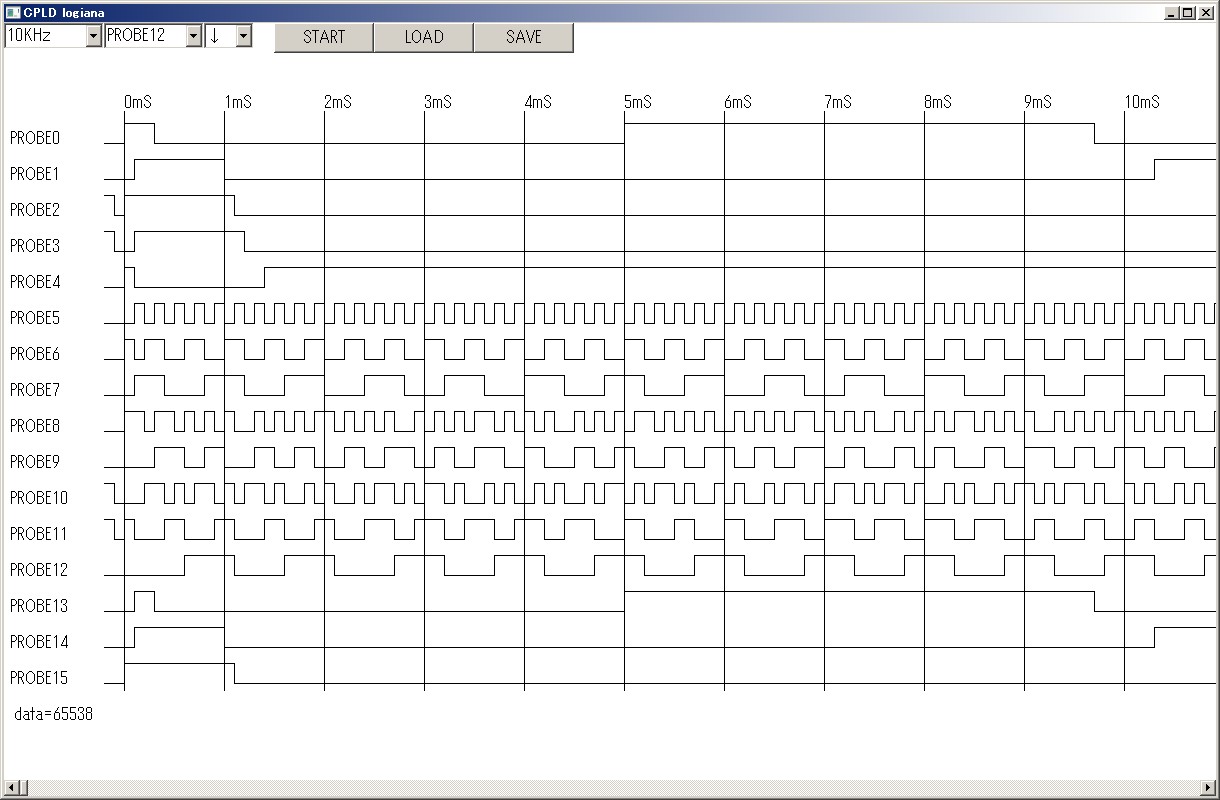Click the data=65538 status text
Screen dimensions: 1220x800
pyautogui.click(x=54, y=714)
